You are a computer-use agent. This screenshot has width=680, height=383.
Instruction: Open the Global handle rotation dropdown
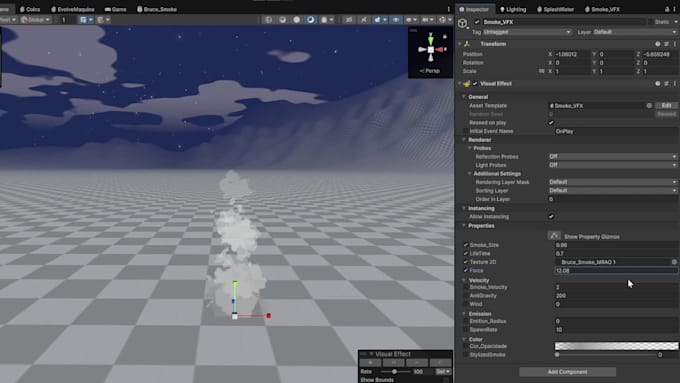point(35,20)
